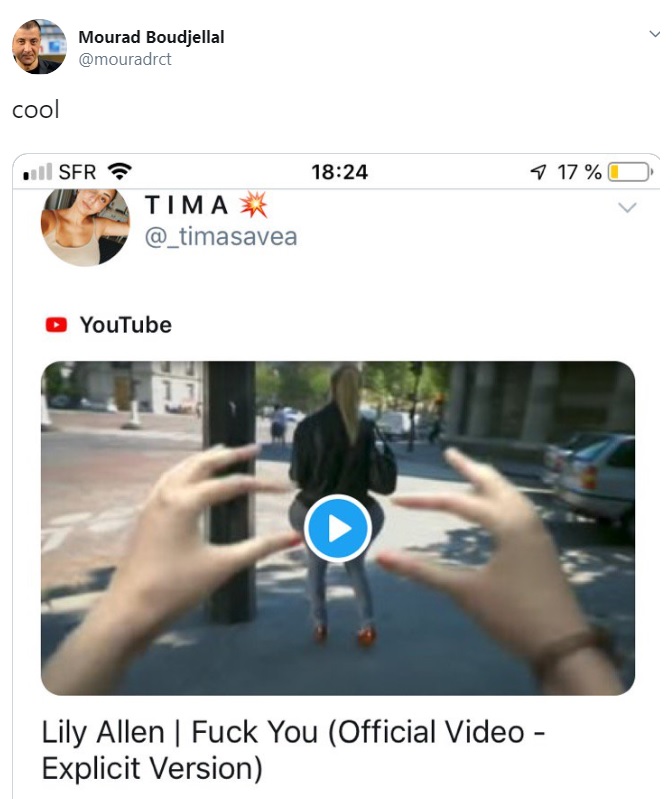Tap the Wi-Fi status icon
Image resolution: width=672 pixels, height=799 pixels.
click(x=120, y=171)
